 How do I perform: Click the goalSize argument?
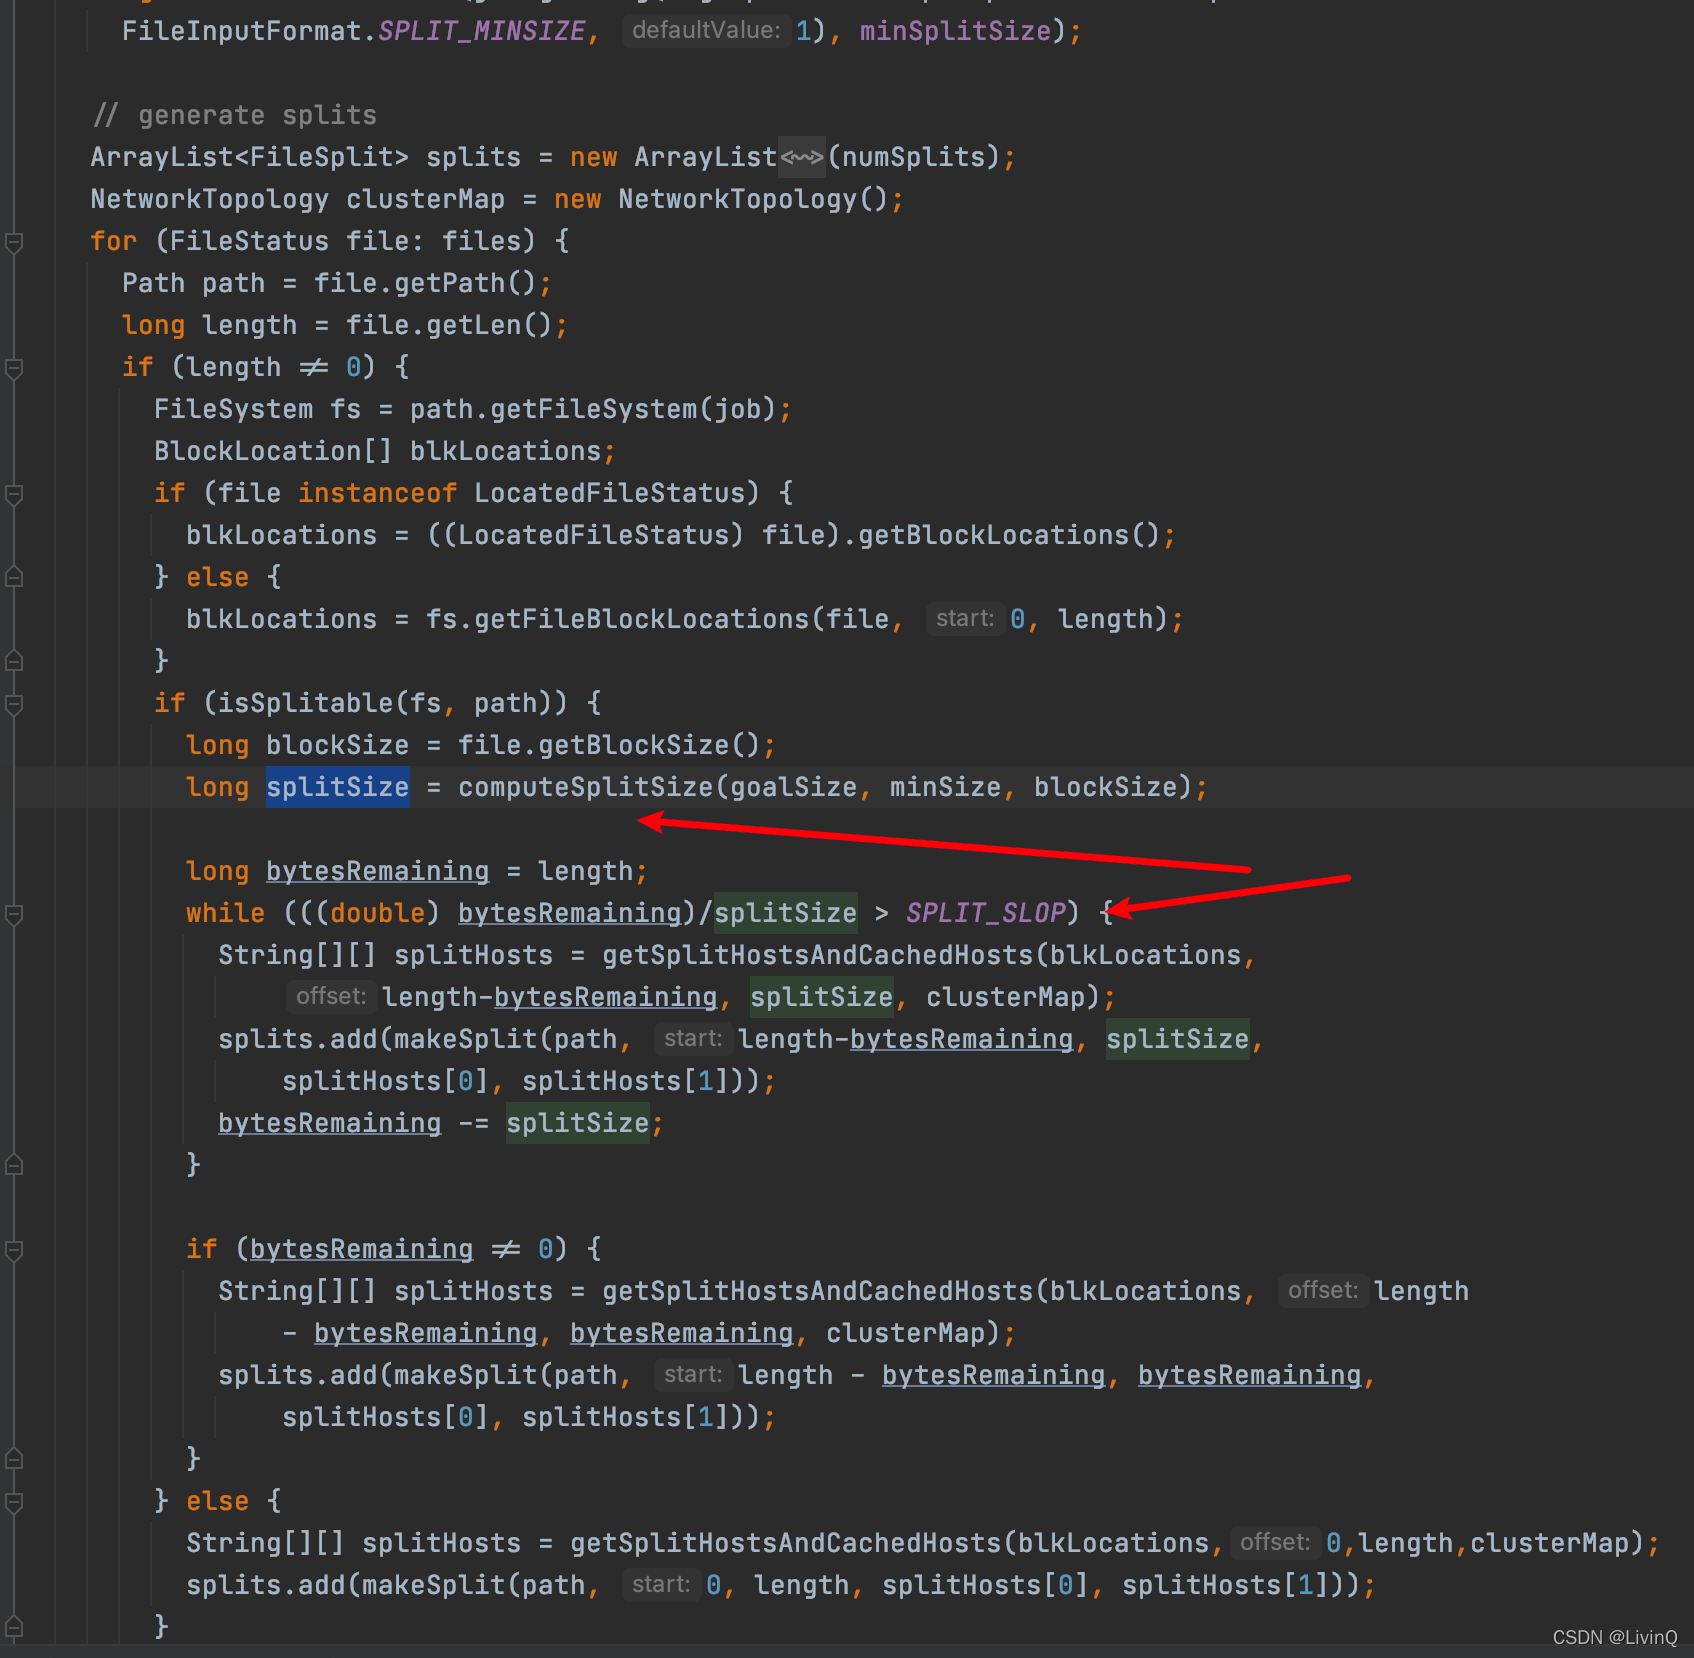point(793,787)
